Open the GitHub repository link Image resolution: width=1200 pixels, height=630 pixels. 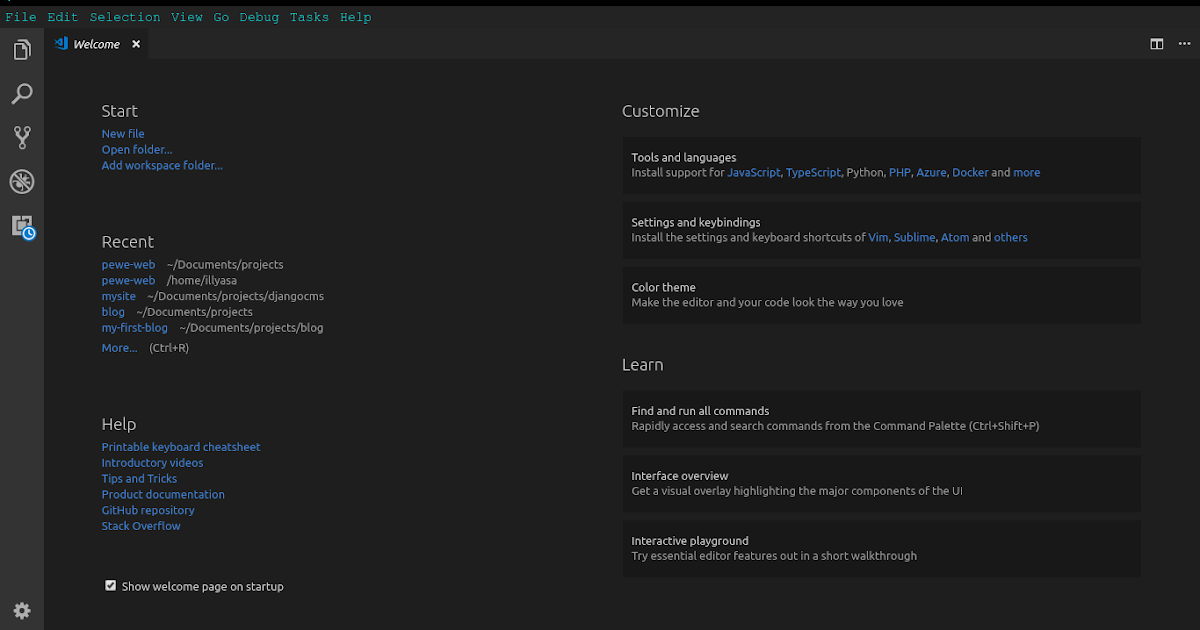[x=148, y=510]
